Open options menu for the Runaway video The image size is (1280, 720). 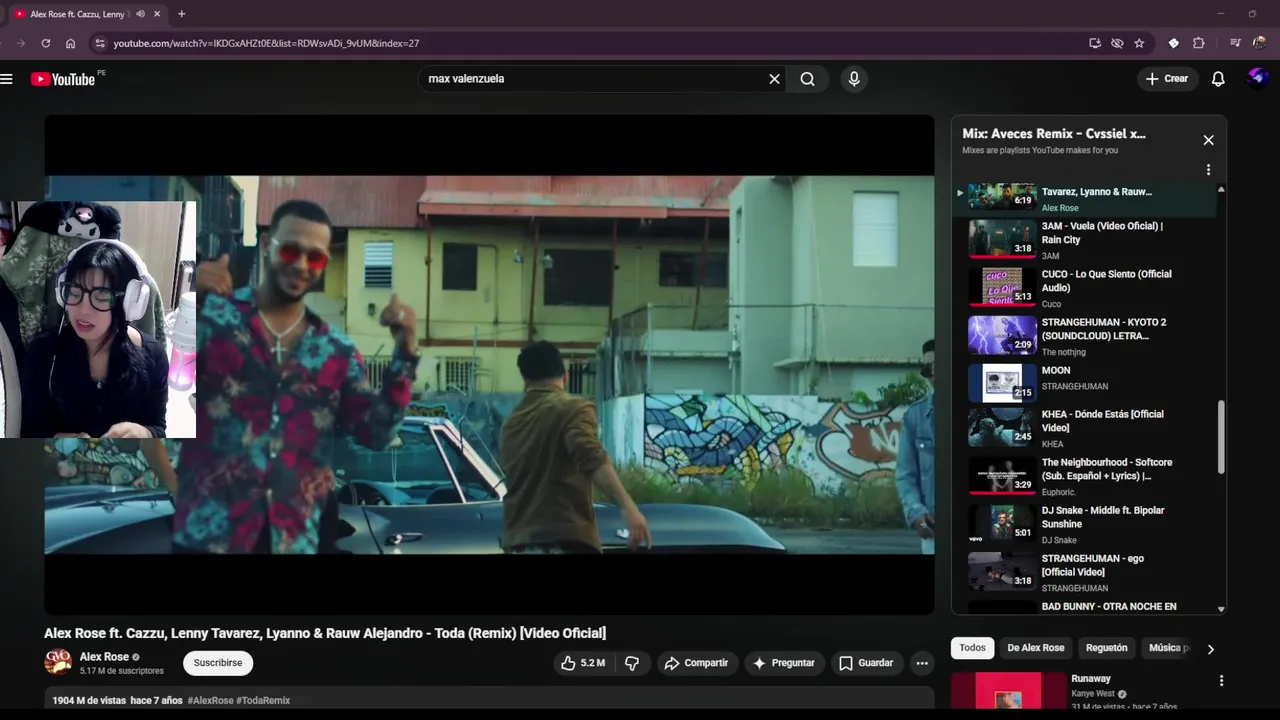click(x=1221, y=681)
